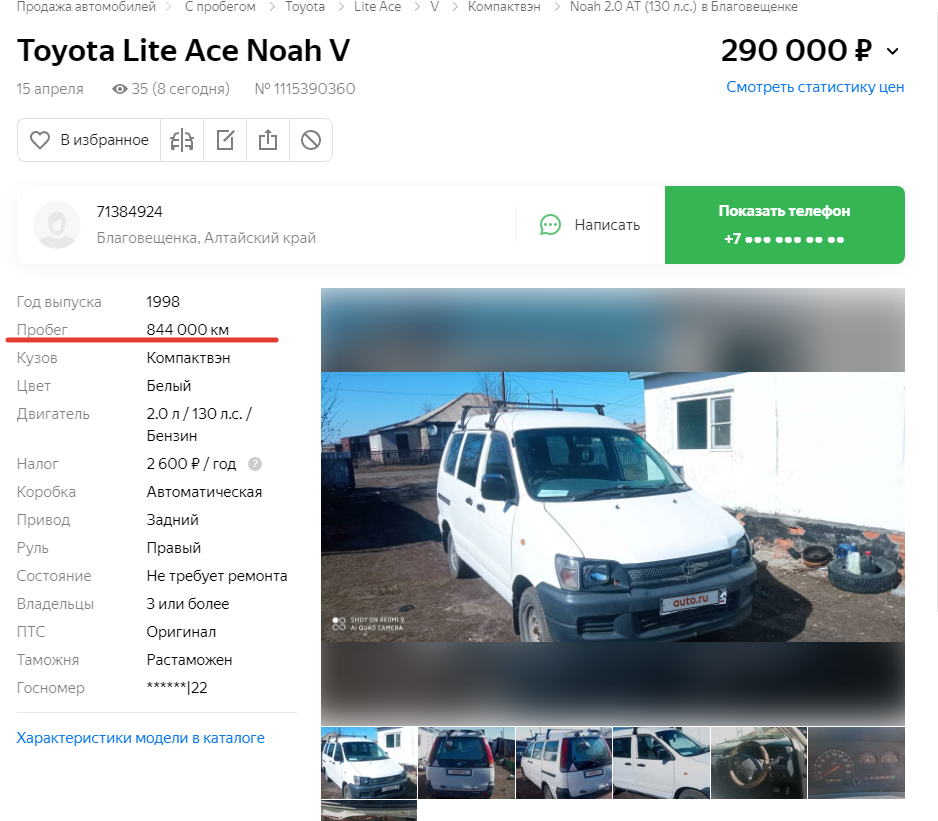Click the share listing icon

pyautogui.click(x=268, y=140)
